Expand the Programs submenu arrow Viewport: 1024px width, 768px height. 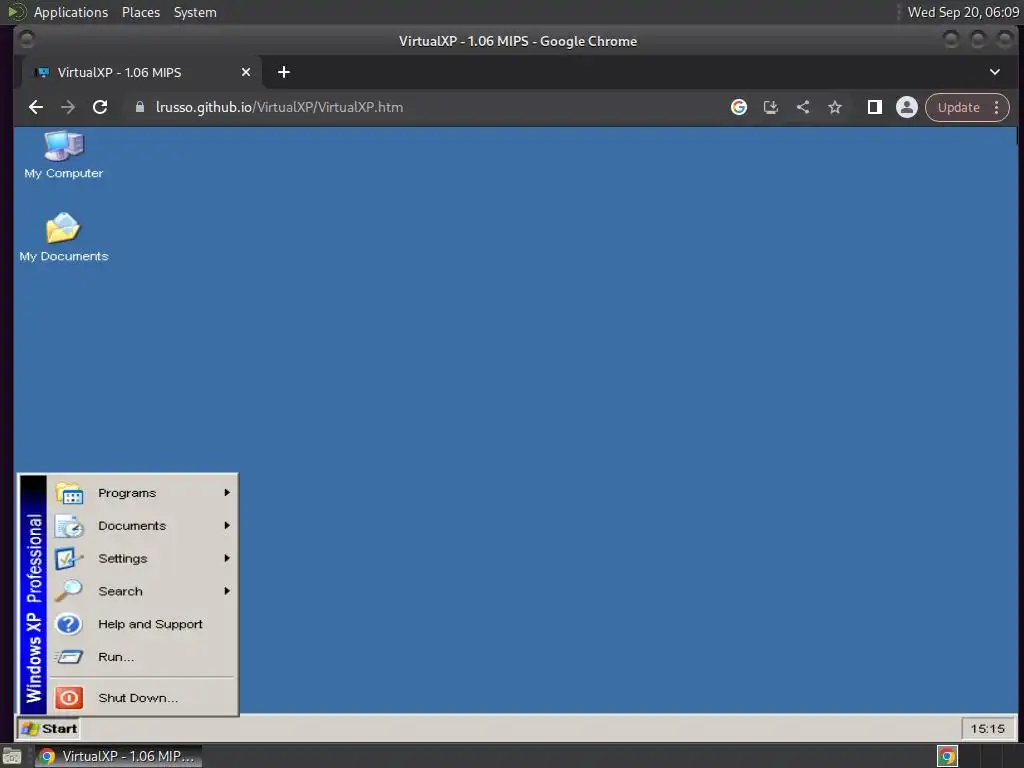[x=227, y=492]
